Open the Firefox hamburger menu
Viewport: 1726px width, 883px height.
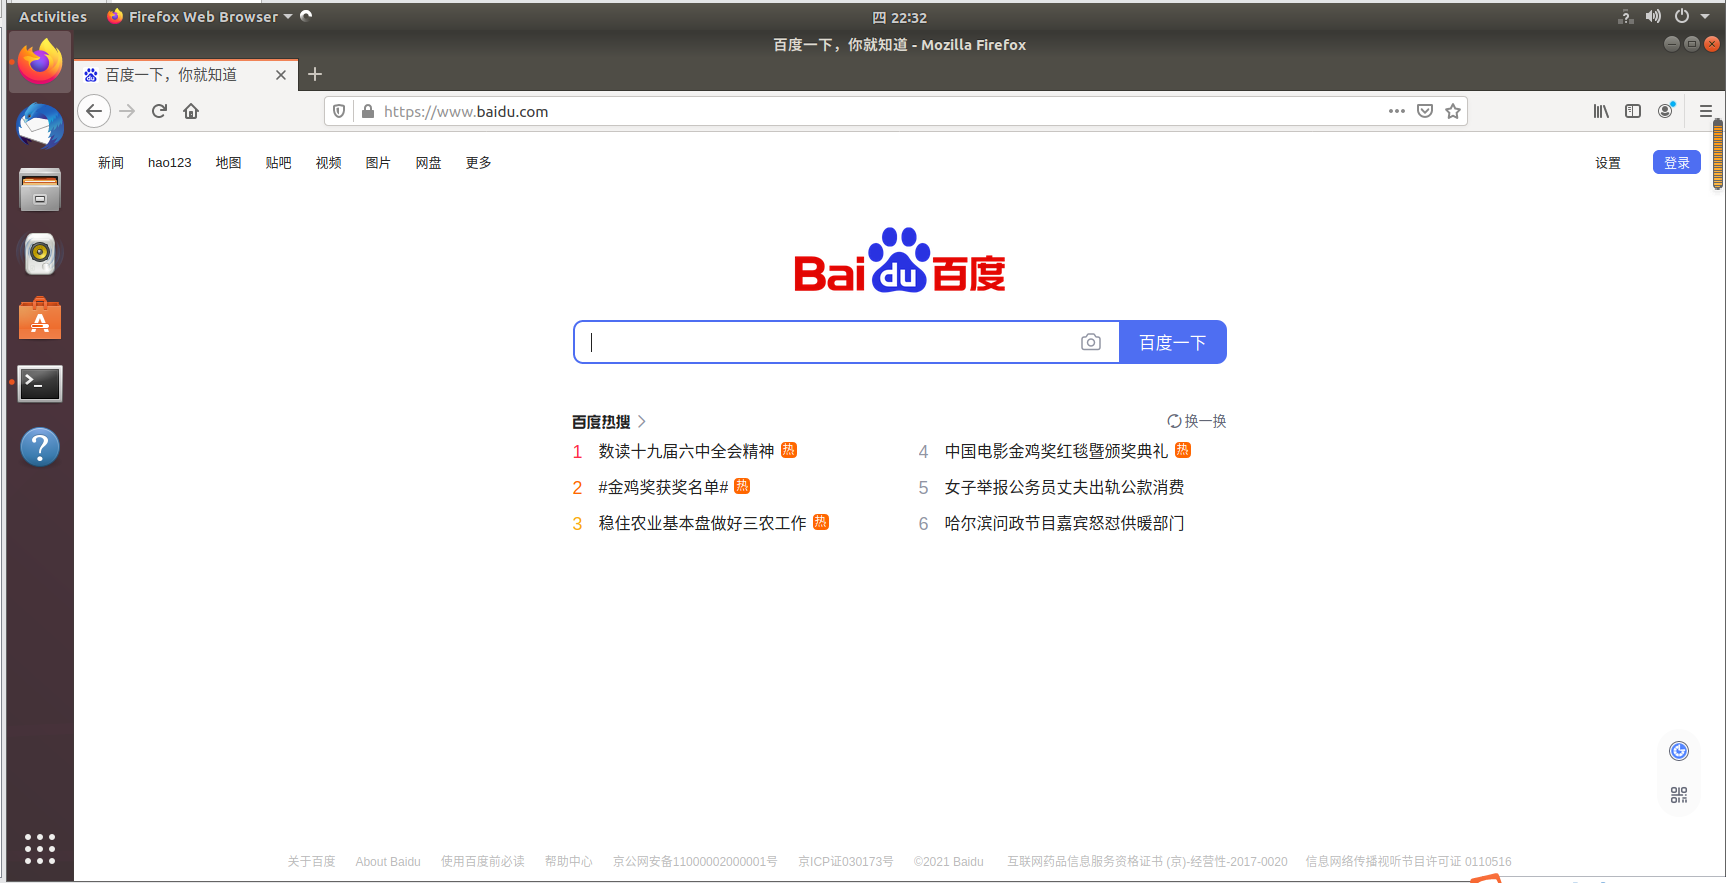1706,111
